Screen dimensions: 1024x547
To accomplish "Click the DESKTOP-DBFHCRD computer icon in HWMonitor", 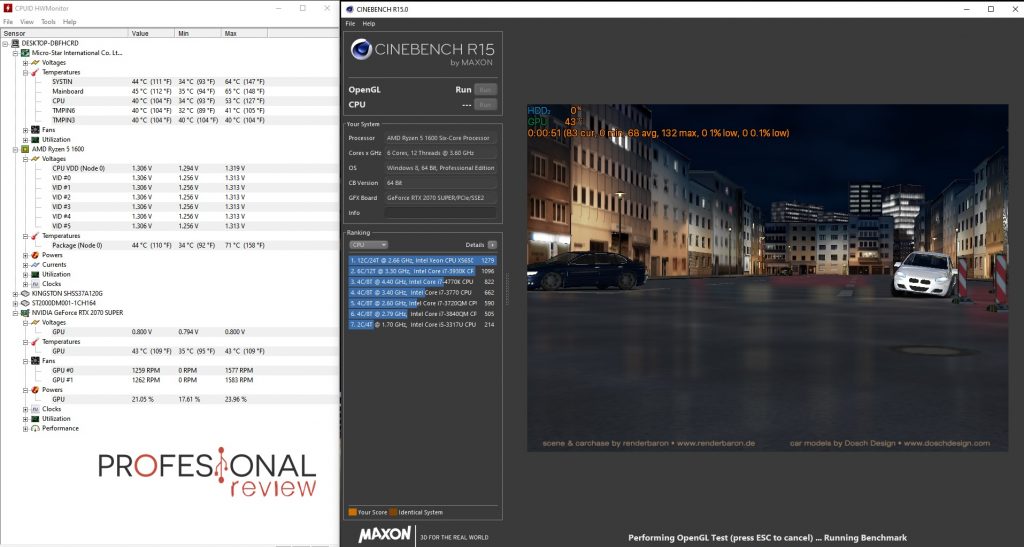I will [x=15, y=43].
